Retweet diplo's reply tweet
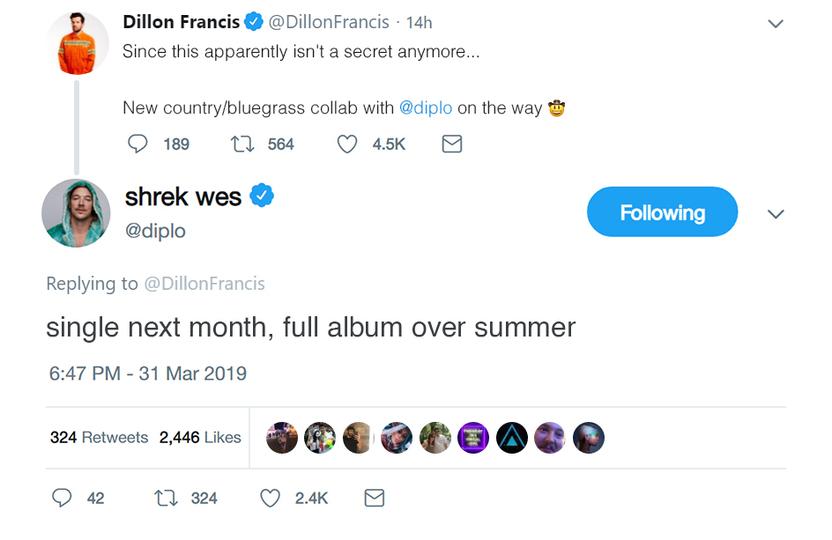Screen dimensions: 832x540 point(165,497)
